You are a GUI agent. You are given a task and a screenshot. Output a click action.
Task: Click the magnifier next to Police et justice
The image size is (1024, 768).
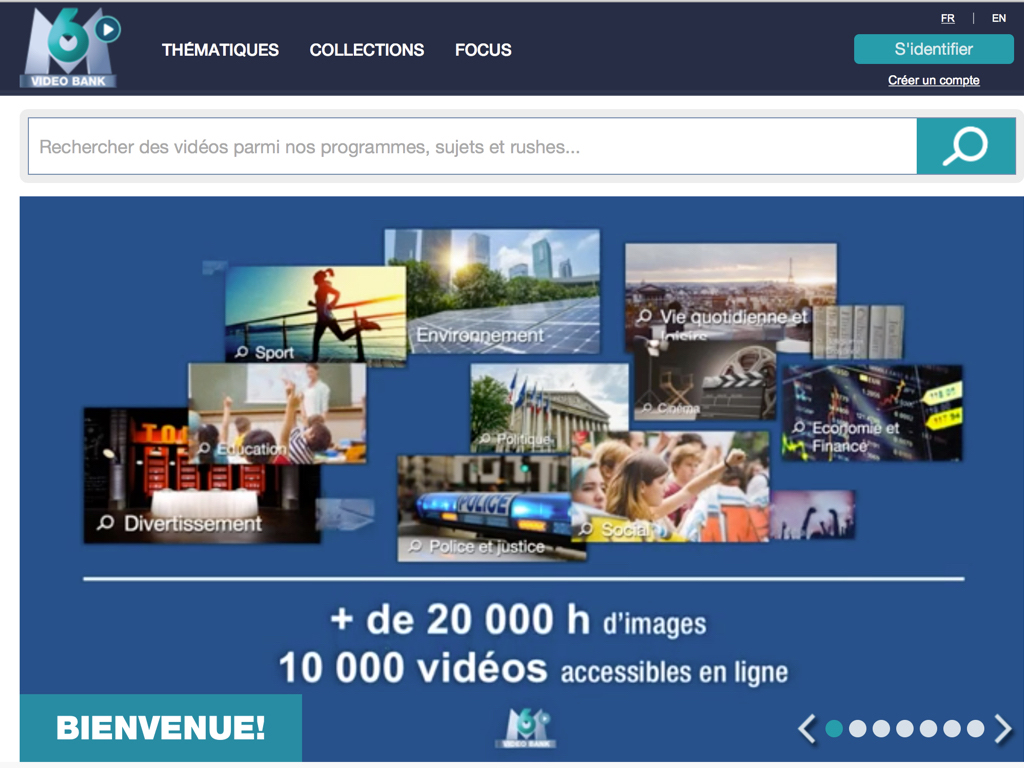click(x=414, y=547)
